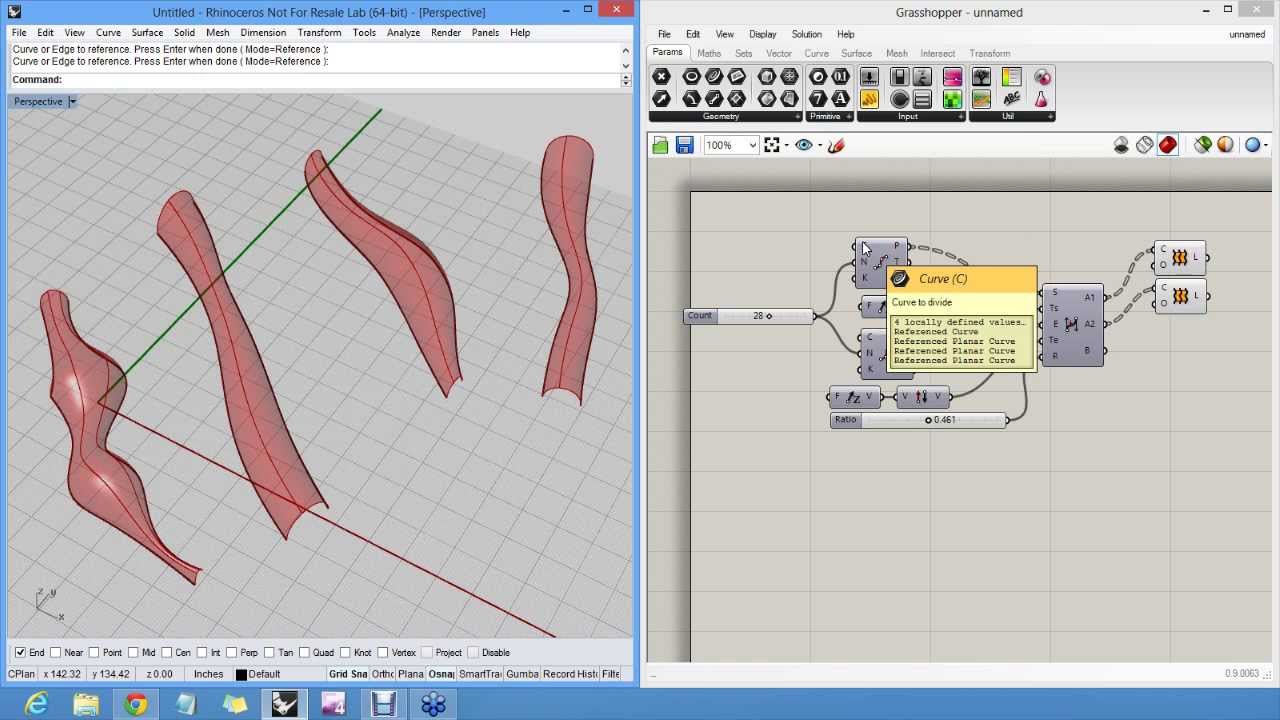This screenshot has height=720, width=1280.
Task: Open the Surface menu in Rhino
Action: pyautogui.click(x=147, y=33)
